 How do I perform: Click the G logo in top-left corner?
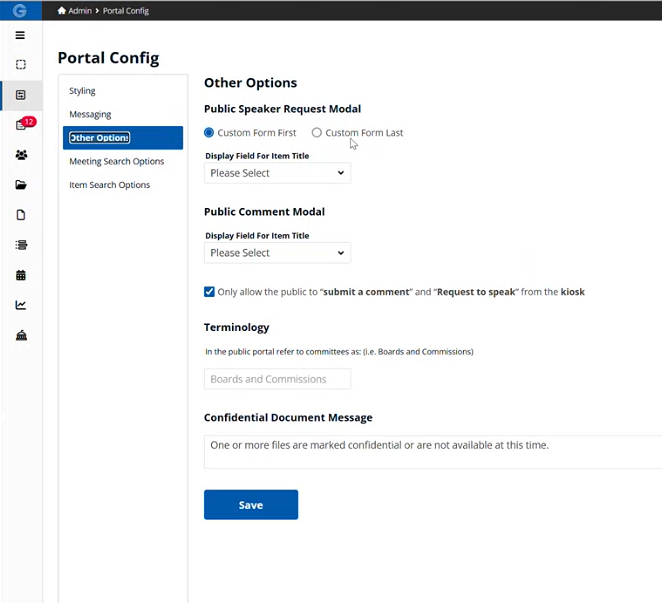click(19, 10)
